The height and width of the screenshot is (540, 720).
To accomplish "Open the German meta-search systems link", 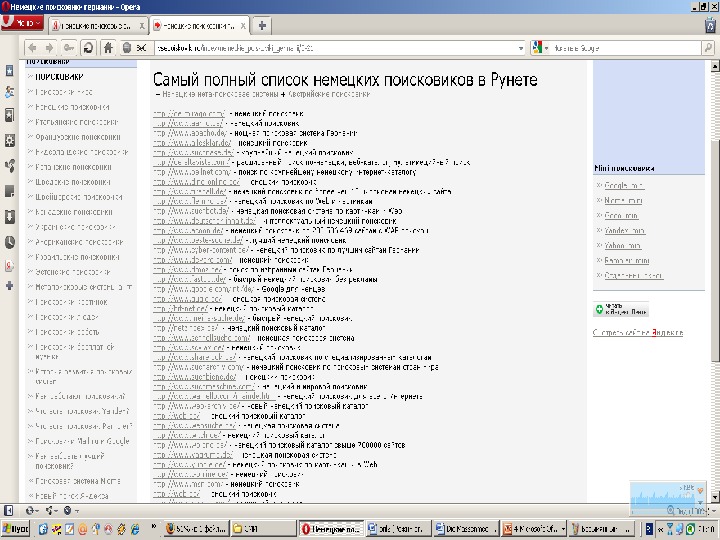I will 220,94.
